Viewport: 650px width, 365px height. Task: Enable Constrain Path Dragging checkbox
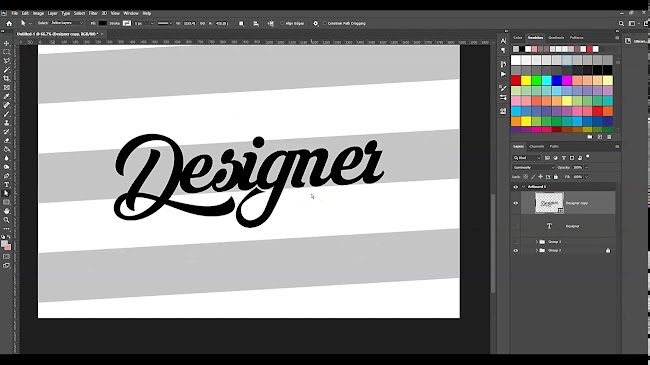point(325,24)
